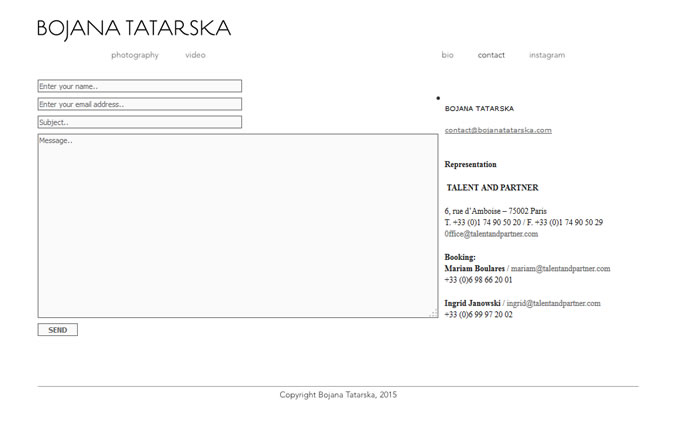Open the instagram link in navigation
The height and width of the screenshot is (445, 675).
point(547,55)
